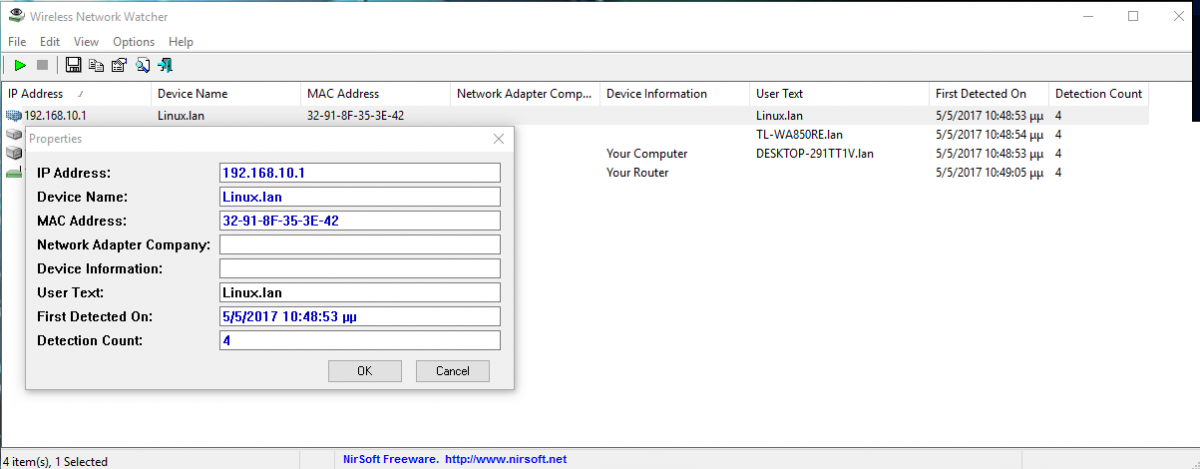1200x469 pixels.
Task: Select the 192.168.10.1 cell in the list
Action: point(55,116)
